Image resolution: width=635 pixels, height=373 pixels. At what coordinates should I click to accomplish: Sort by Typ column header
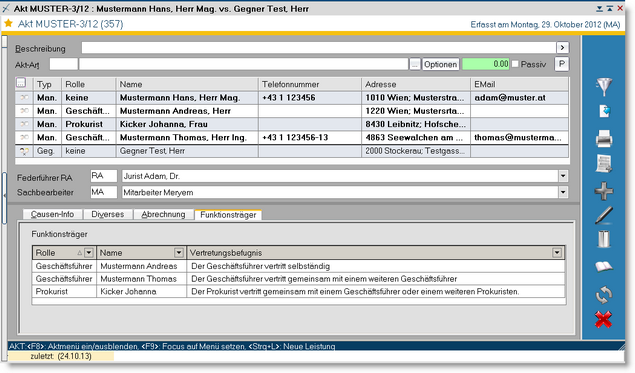[x=47, y=84]
